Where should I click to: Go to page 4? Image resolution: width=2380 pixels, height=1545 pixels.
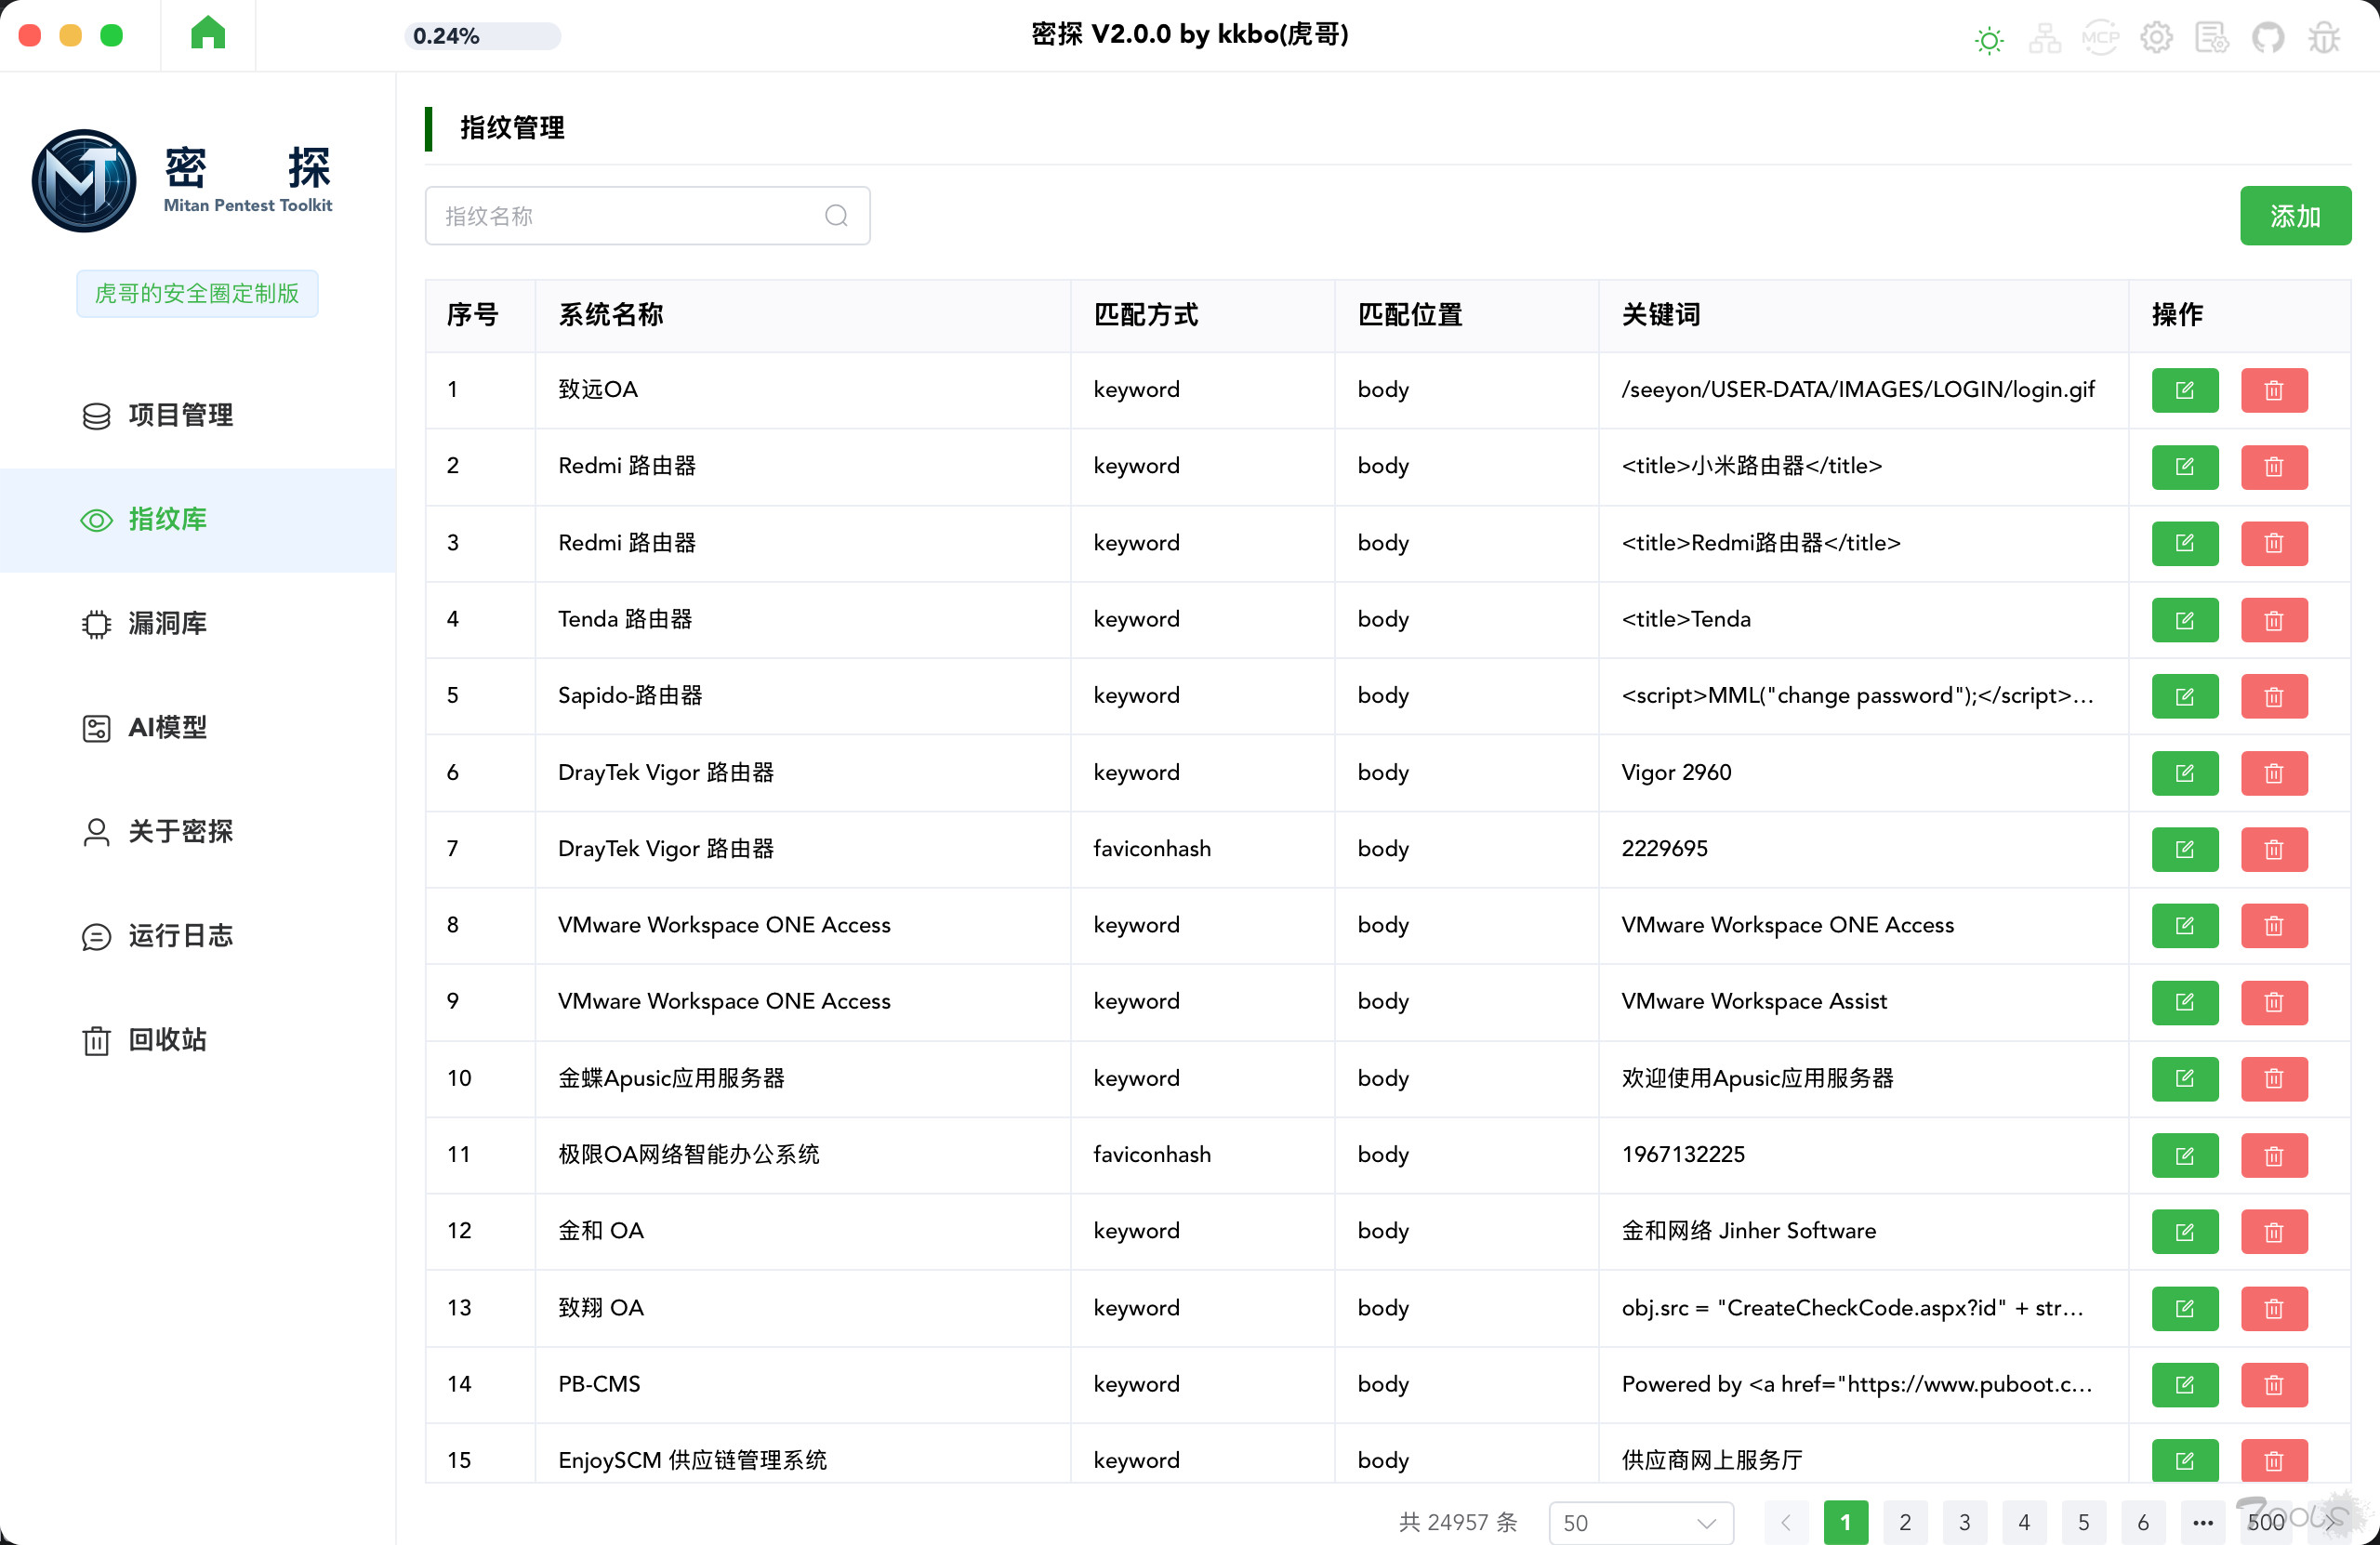pos(2024,1522)
